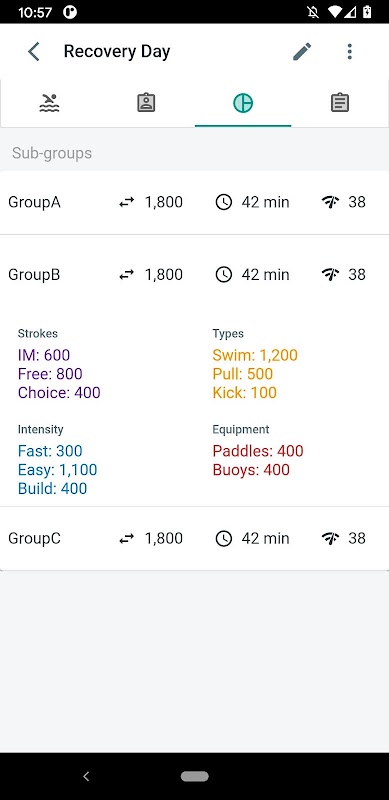Click the GroupA distance arrows icon
This screenshot has height=800, width=389.
126,203
